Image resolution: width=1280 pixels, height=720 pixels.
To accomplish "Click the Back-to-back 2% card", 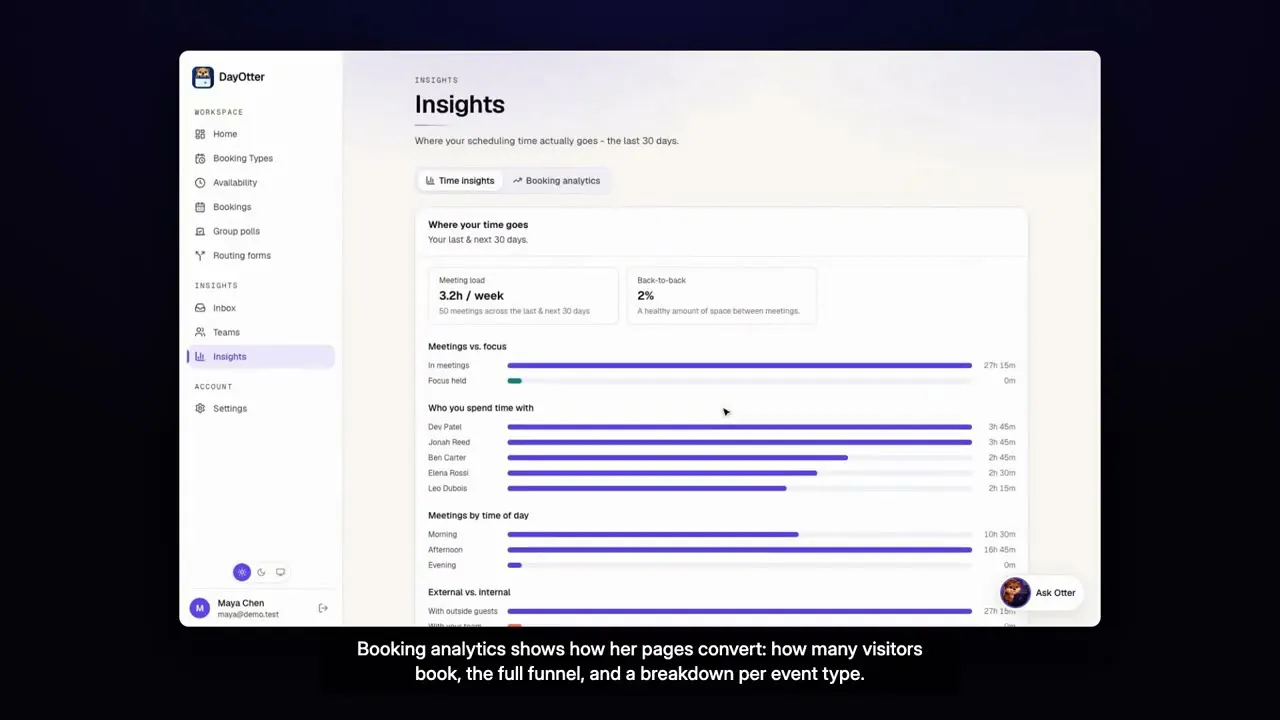I will [721, 295].
